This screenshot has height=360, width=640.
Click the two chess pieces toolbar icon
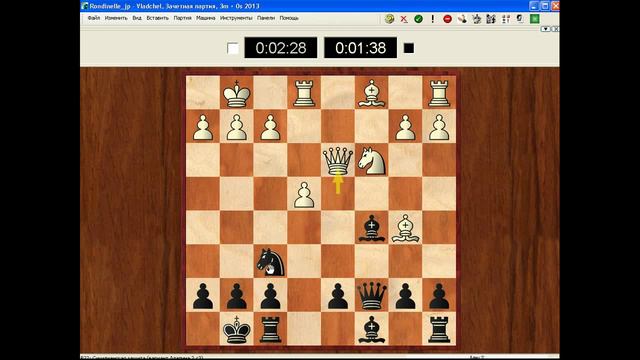pyautogui.click(x=491, y=19)
